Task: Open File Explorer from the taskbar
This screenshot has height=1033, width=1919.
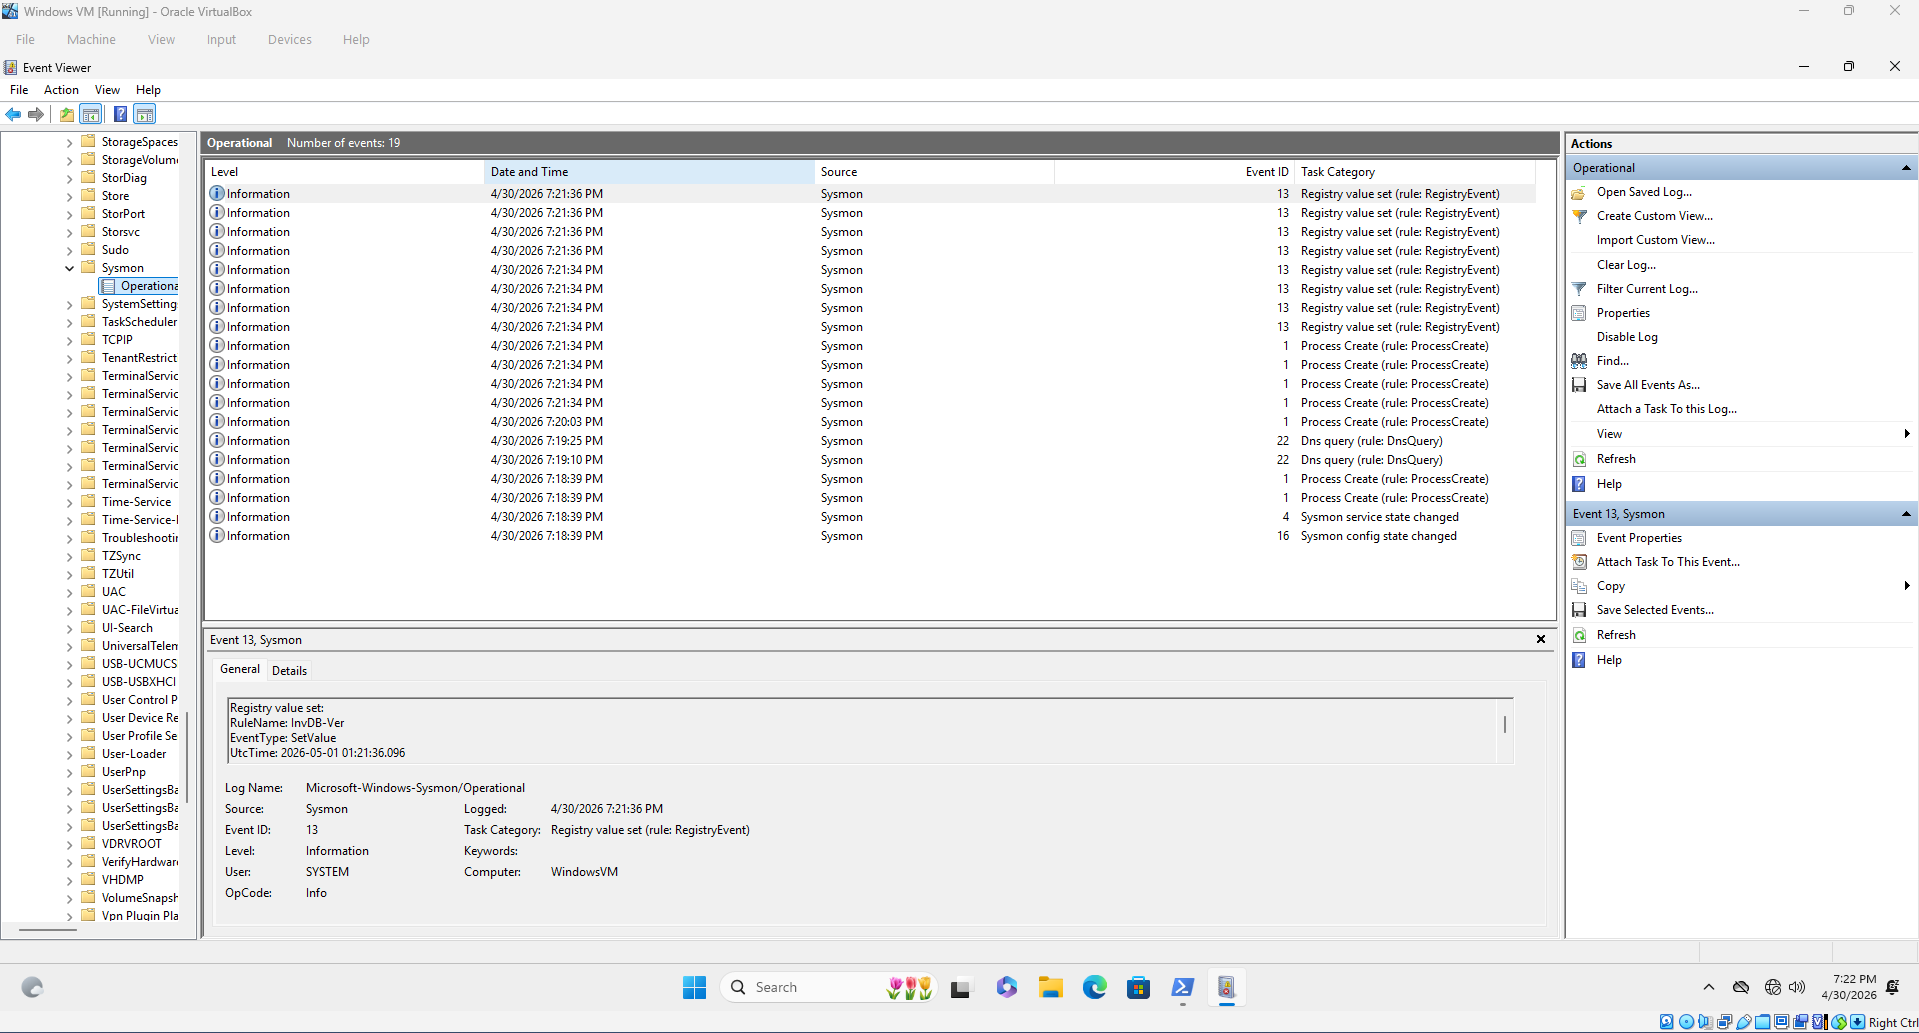Action: click(x=1050, y=988)
